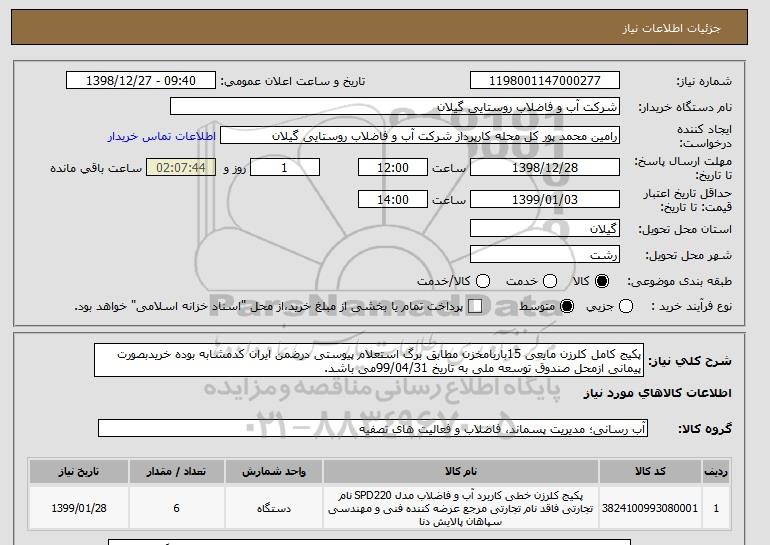
Task: Click the remaining time counter 02:07:44
Action: tap(181, 167)
